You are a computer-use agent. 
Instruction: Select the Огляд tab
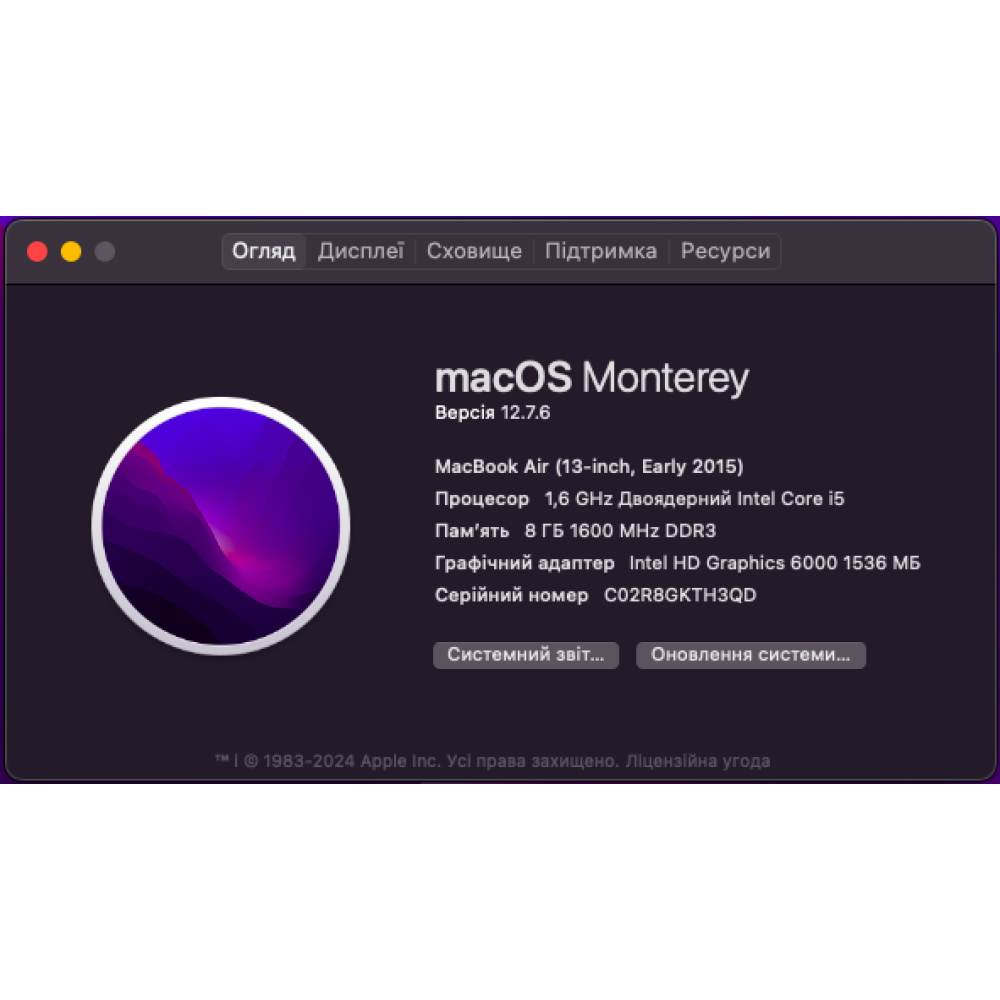[264, 251]
